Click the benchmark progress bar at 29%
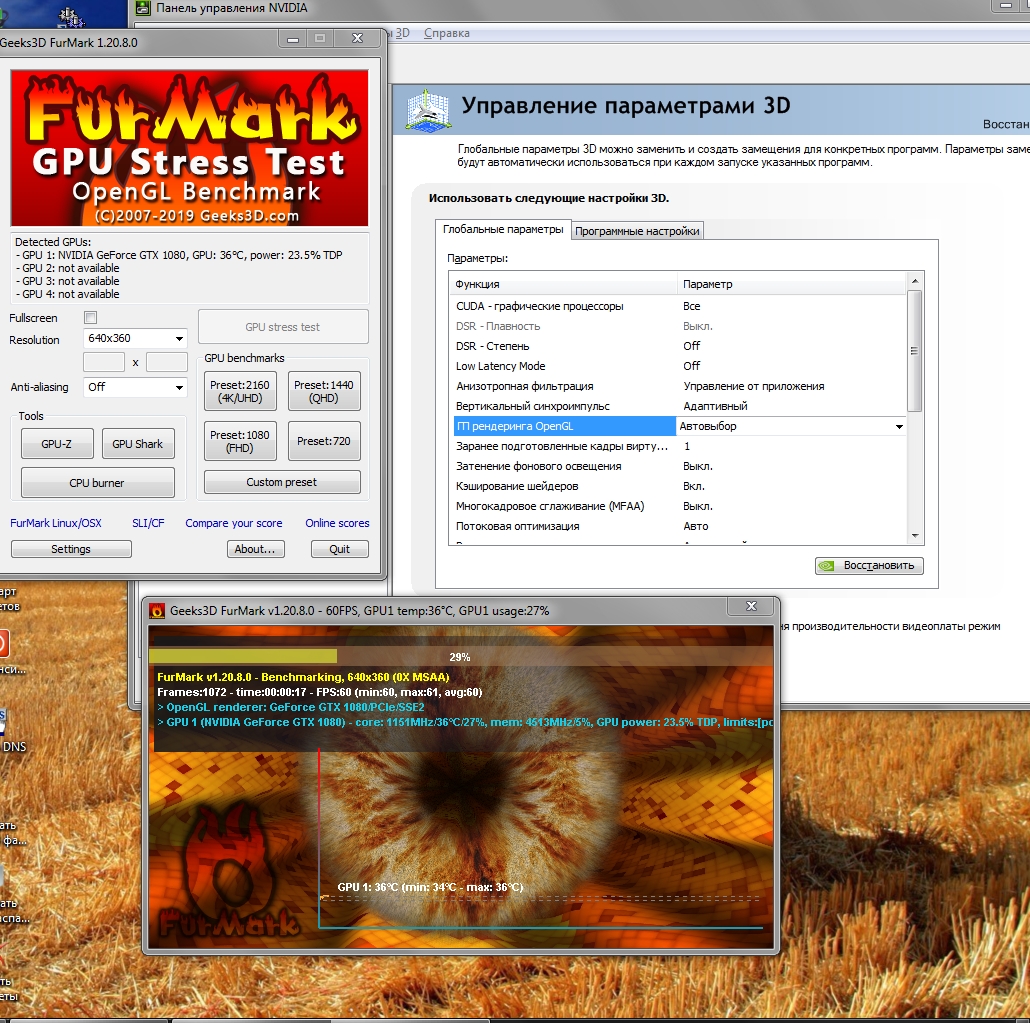Viewport: 1030px width, 1023px height. click(x=460, y=656)
